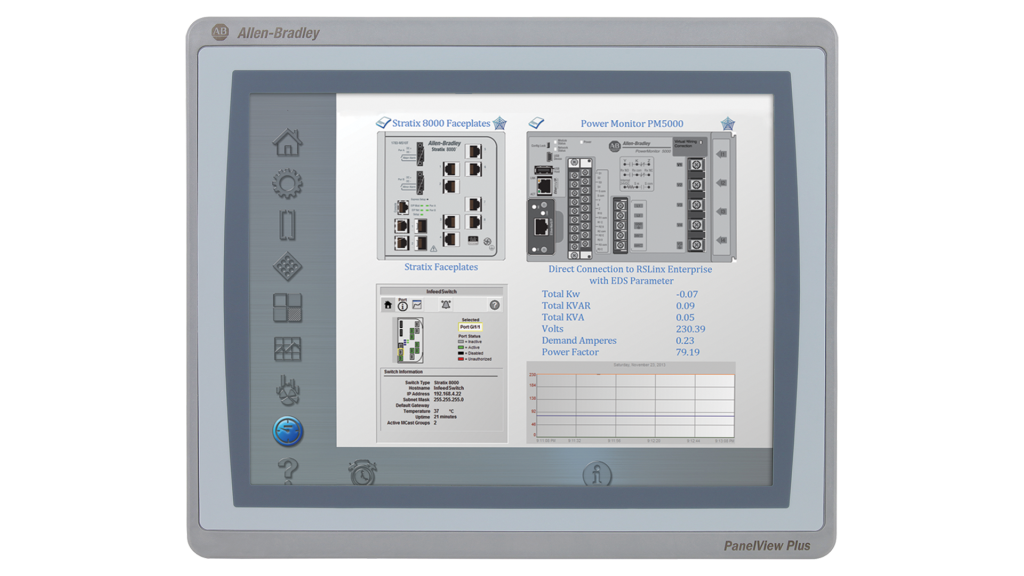Open the diamond keypad sidebar icon
This screenshot has height=576, width=1024.
point(287,266)
